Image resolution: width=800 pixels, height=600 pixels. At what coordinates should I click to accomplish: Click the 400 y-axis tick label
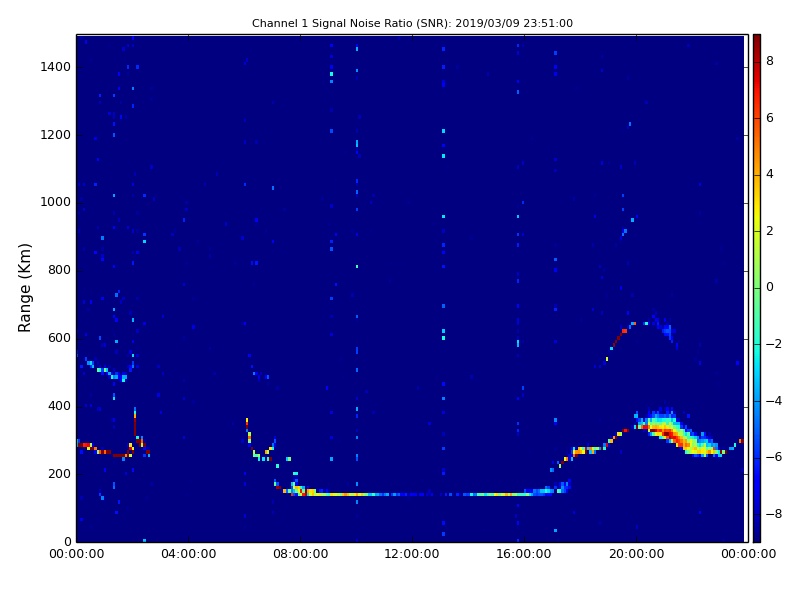59,406
